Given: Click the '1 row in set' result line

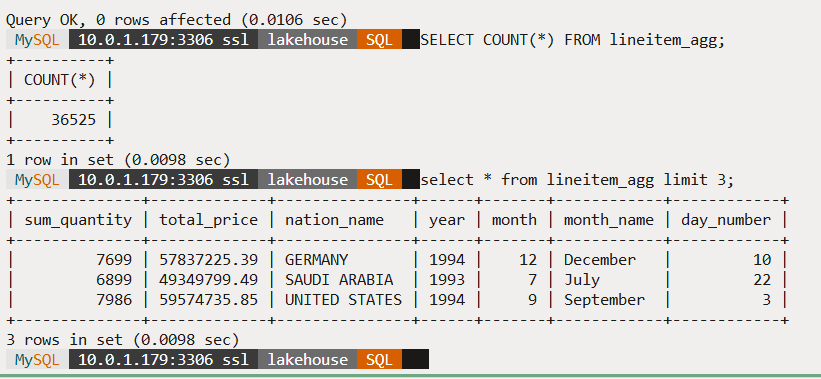Looking at the screenshot, I should (118, 160).
